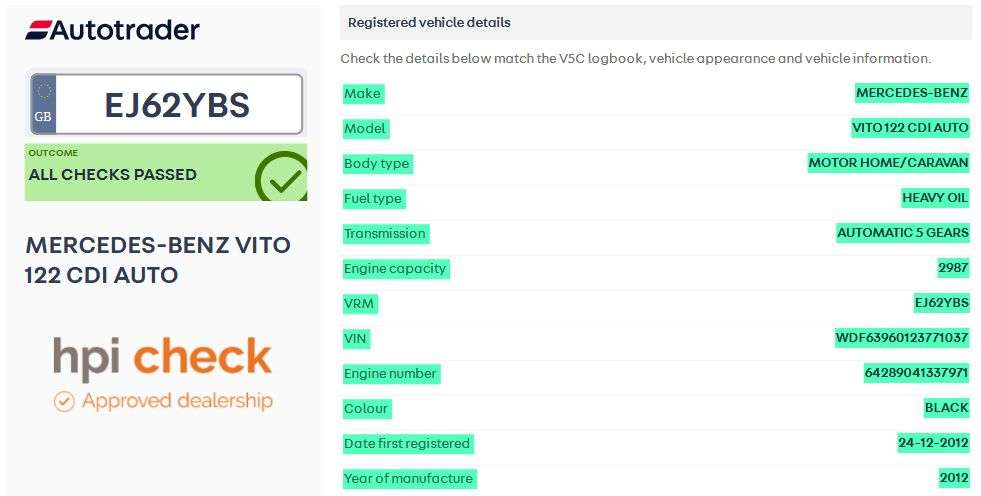Click the HEAVY OIL fuel type value
This screenshot has width=981, height=496.
click(x=935, y=198)
